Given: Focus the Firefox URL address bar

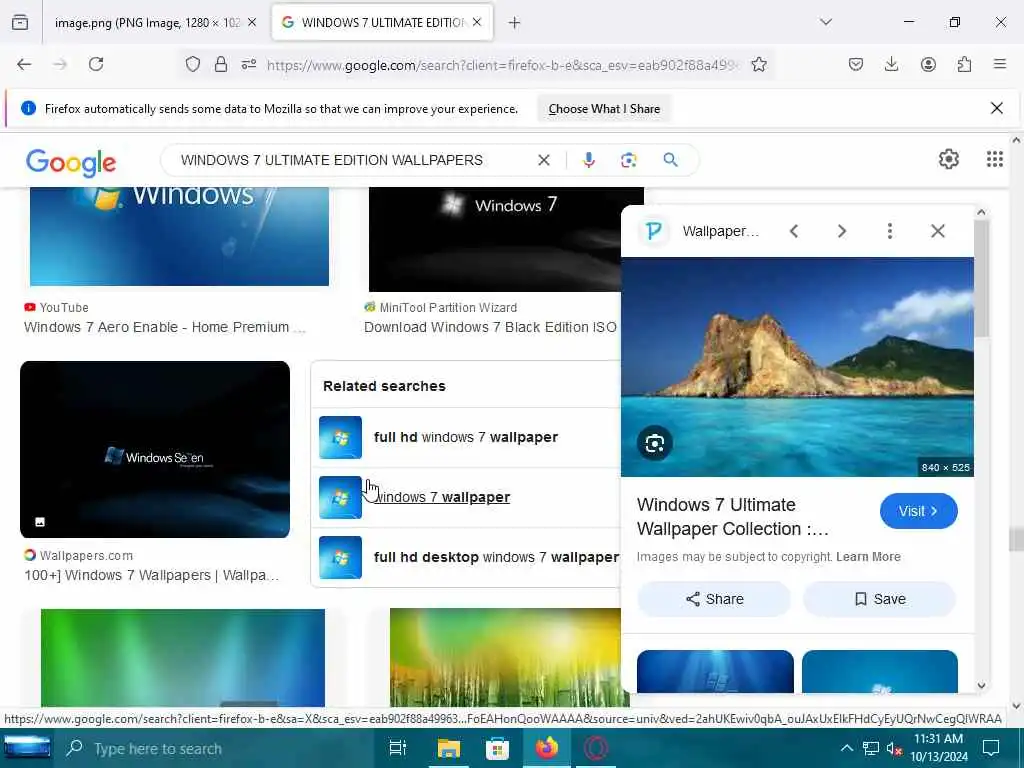Looking at the screenshot, I should tap(503, 65).
